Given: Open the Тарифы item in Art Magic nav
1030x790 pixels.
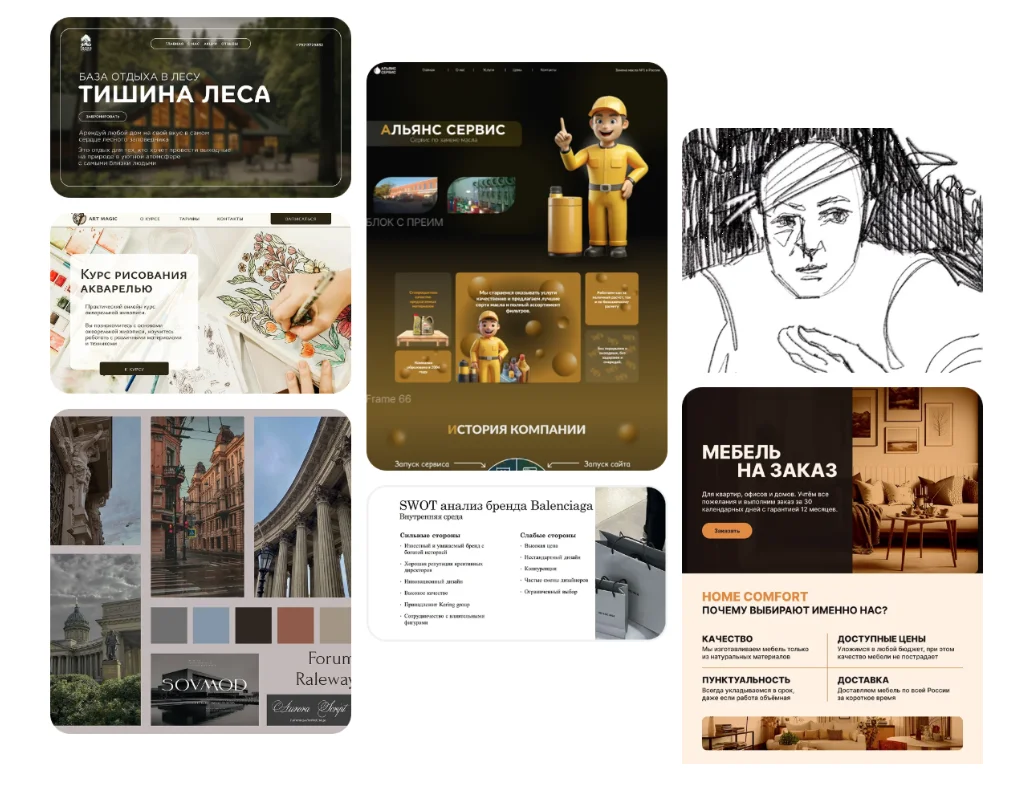Looking at the screenshot, I should [189, 219].
